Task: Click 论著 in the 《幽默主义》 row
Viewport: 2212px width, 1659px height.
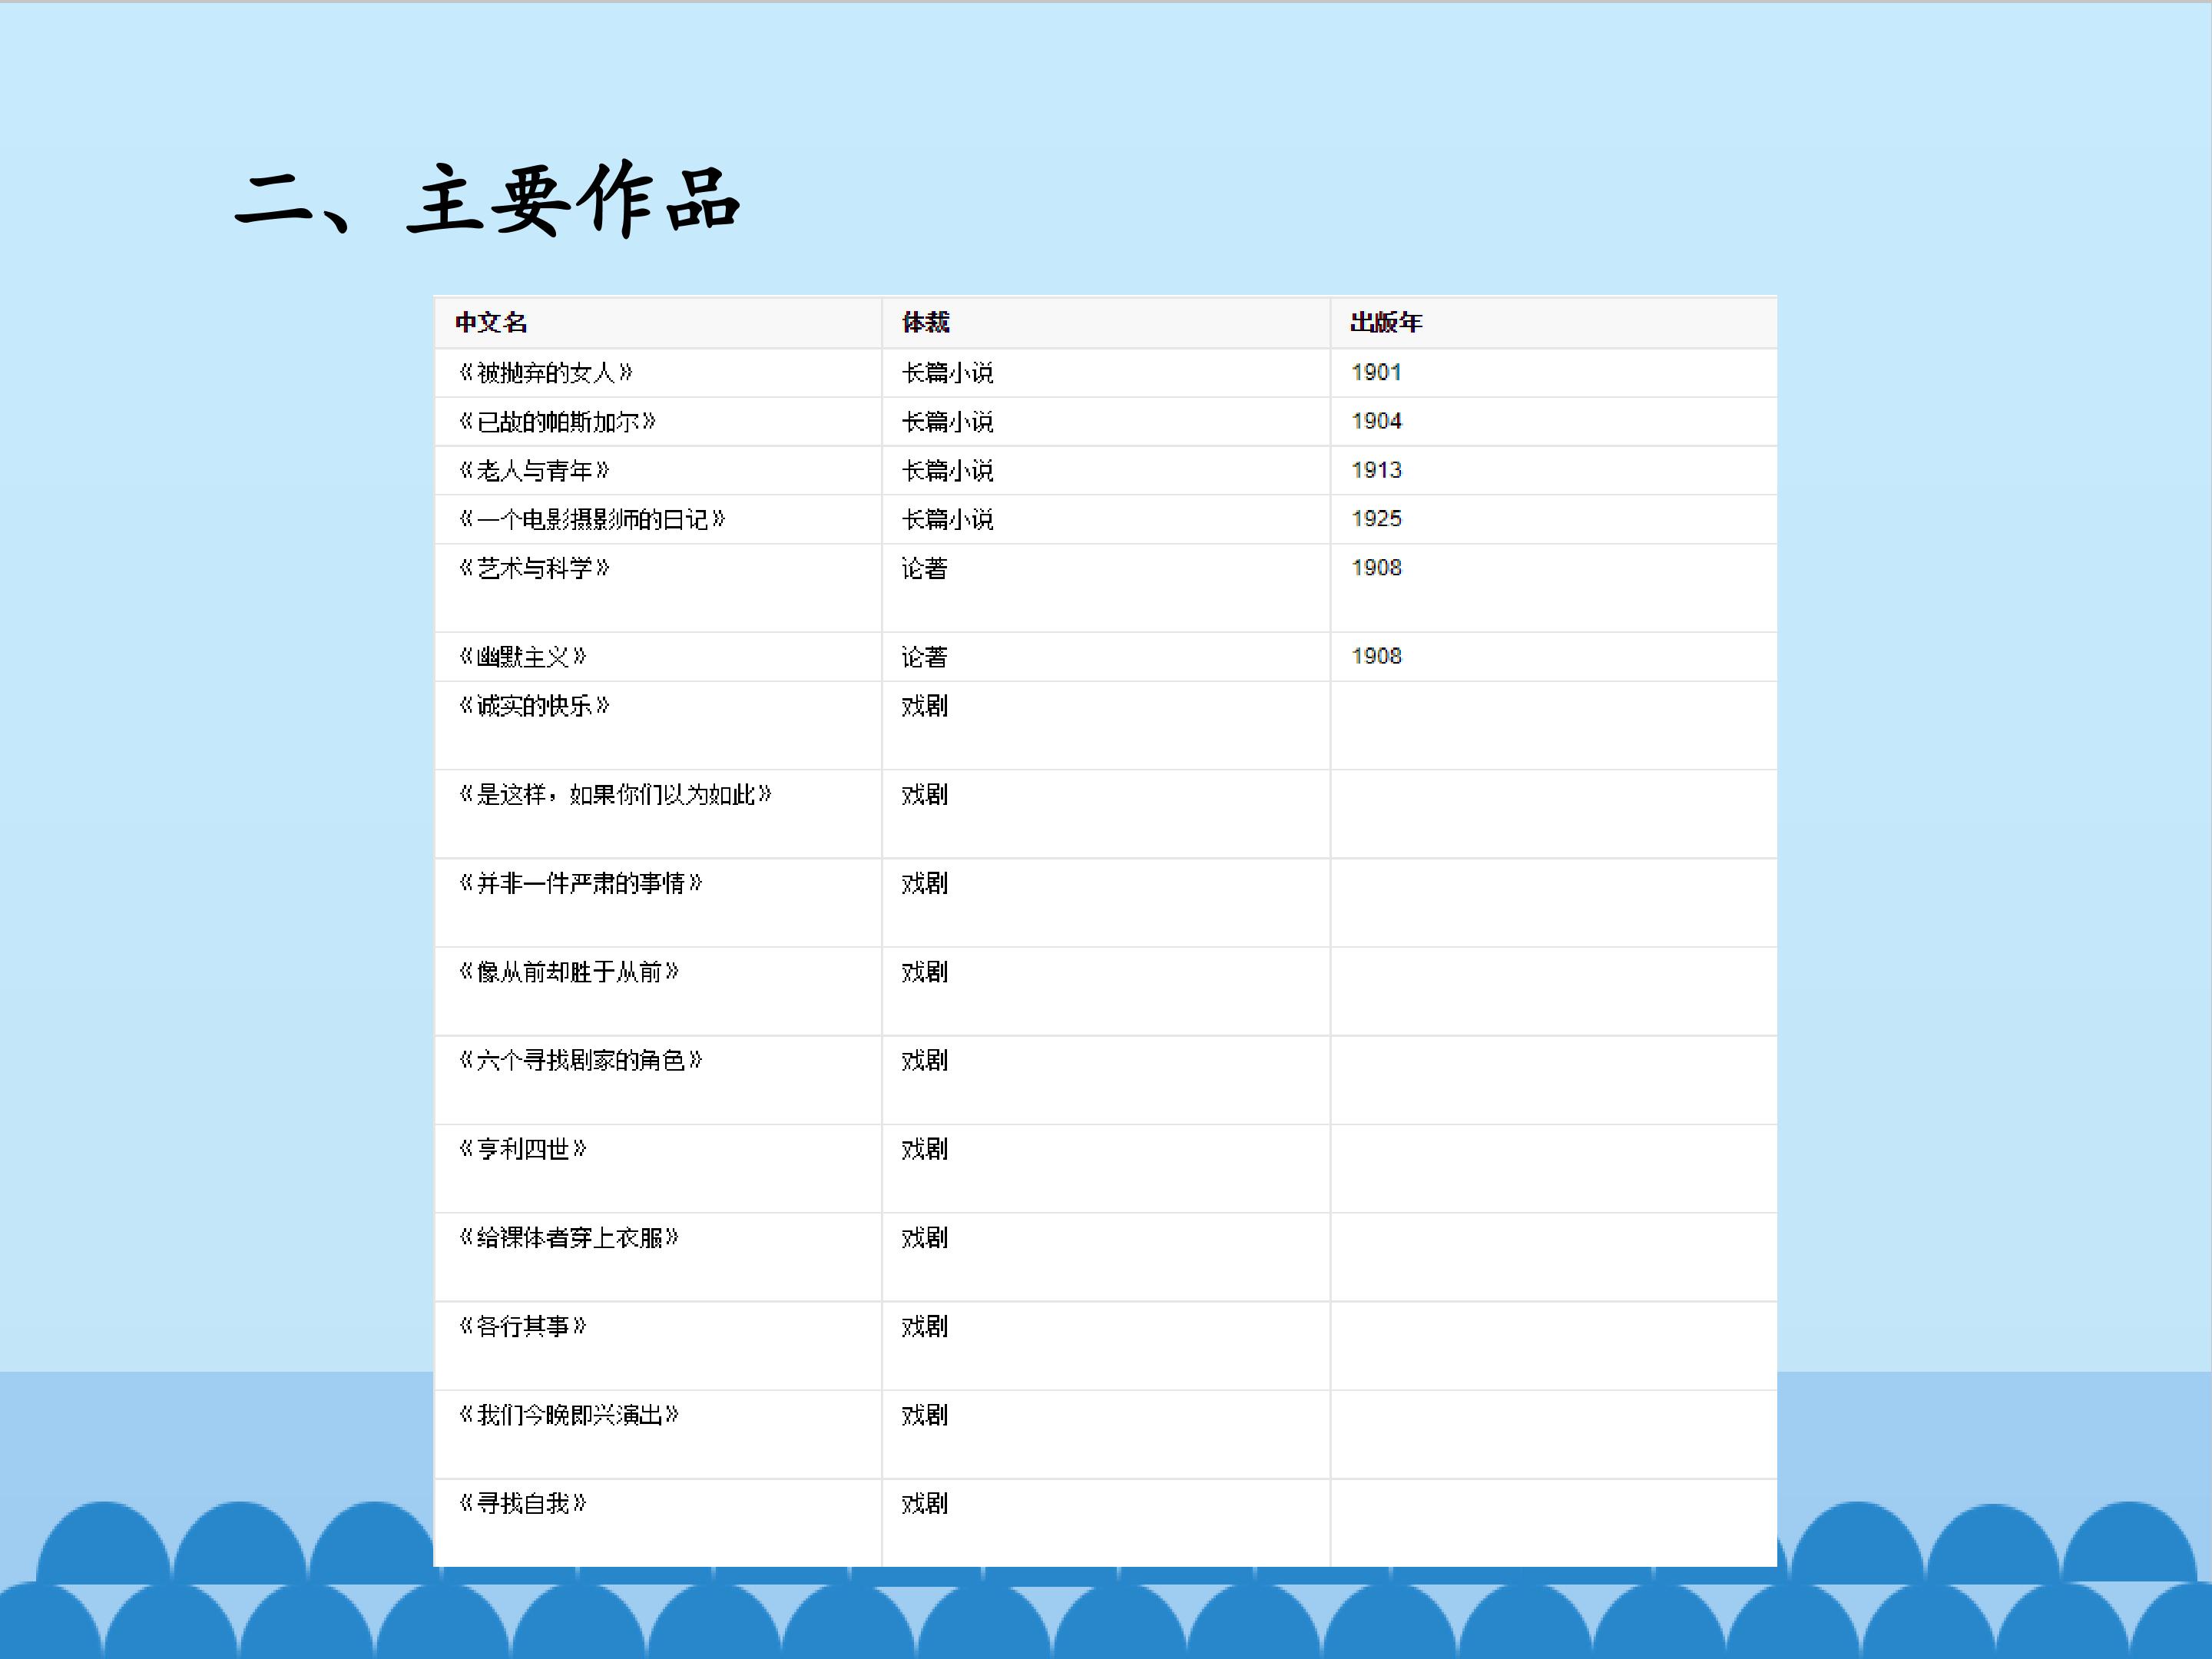Action: coord(924,657)
